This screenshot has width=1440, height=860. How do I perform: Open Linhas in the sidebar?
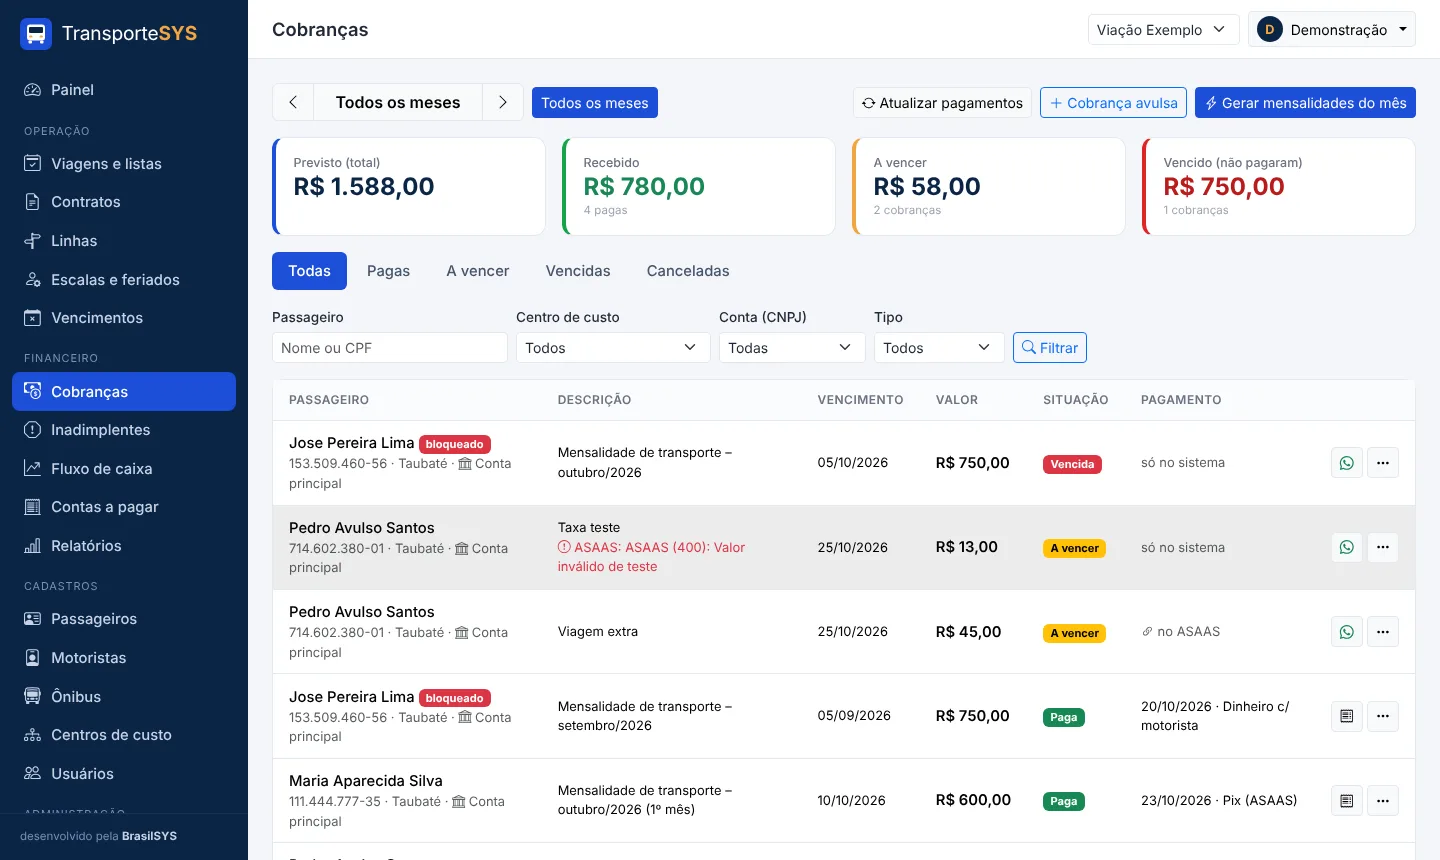pyautogui.click(x=124, y=241)
